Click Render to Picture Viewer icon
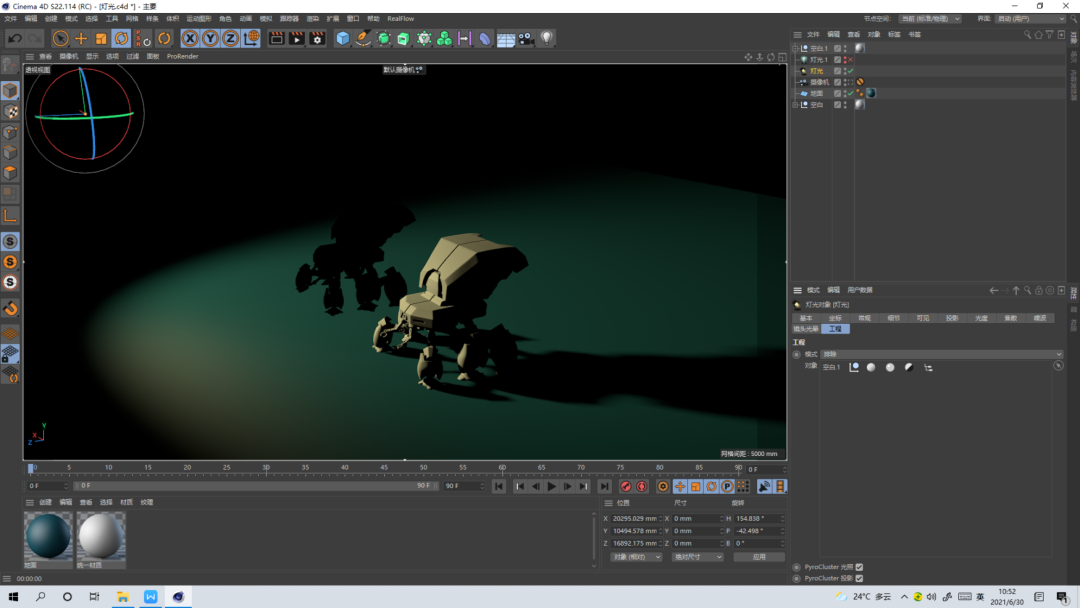This screenshot has width=1080, height=608. click(297, 39)
